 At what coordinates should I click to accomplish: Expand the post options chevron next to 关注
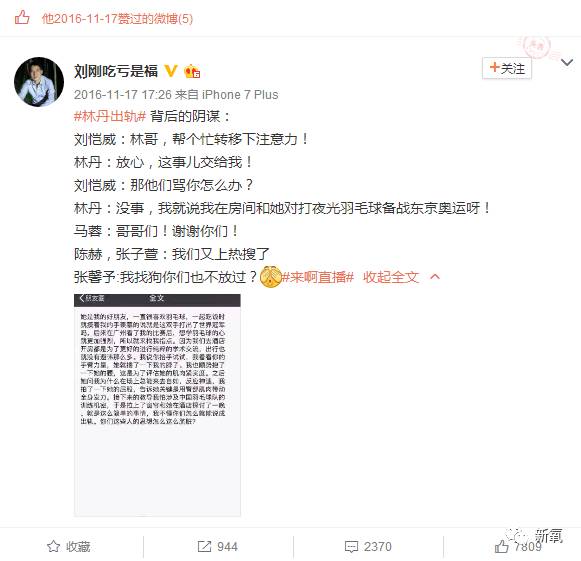tap(567, 62)
